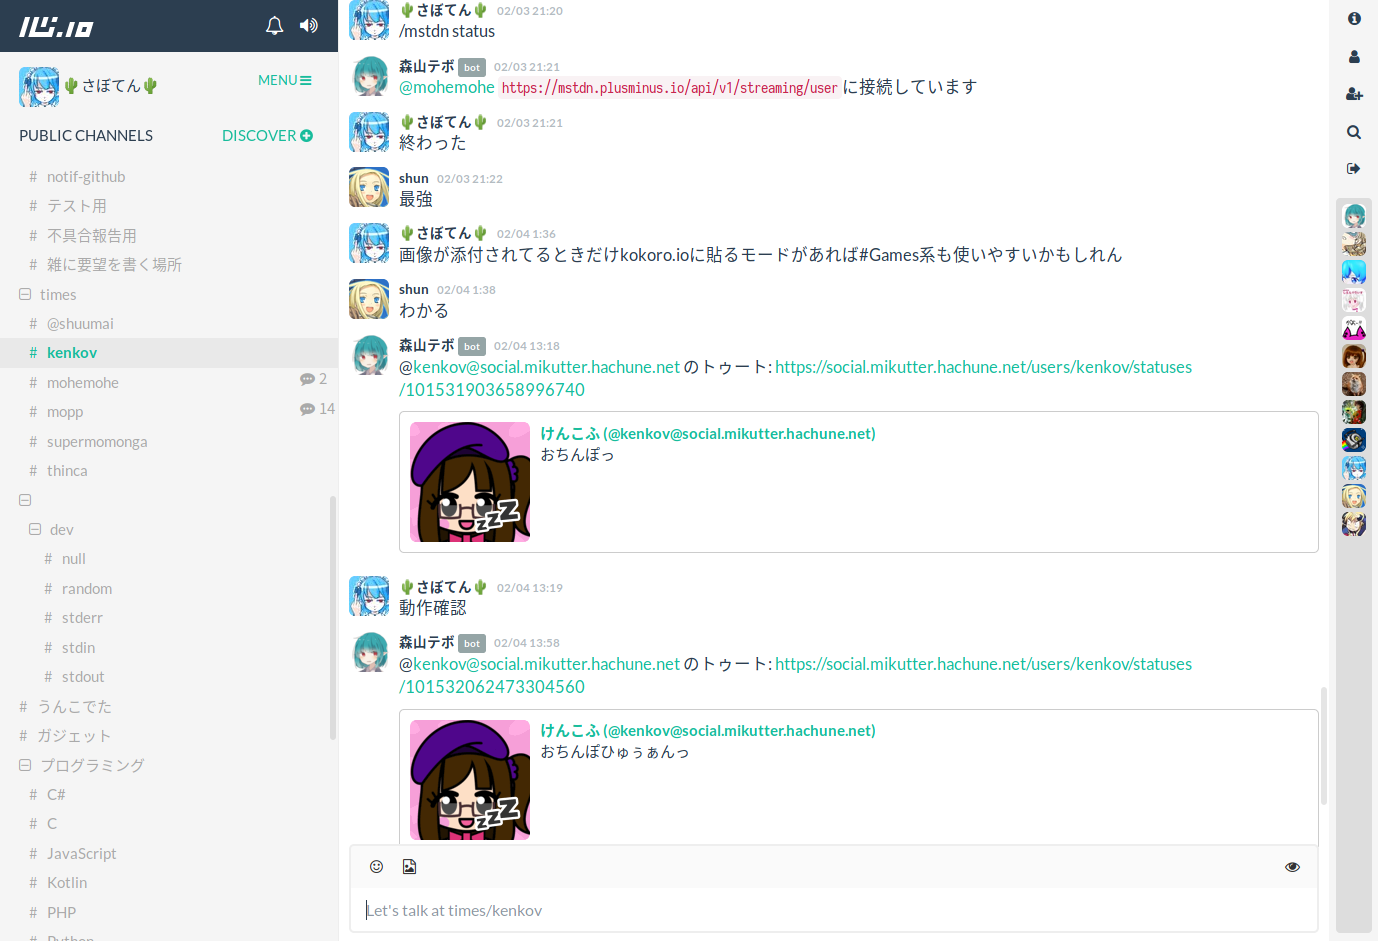Click the add member icon

click(x=1354, y=94)
